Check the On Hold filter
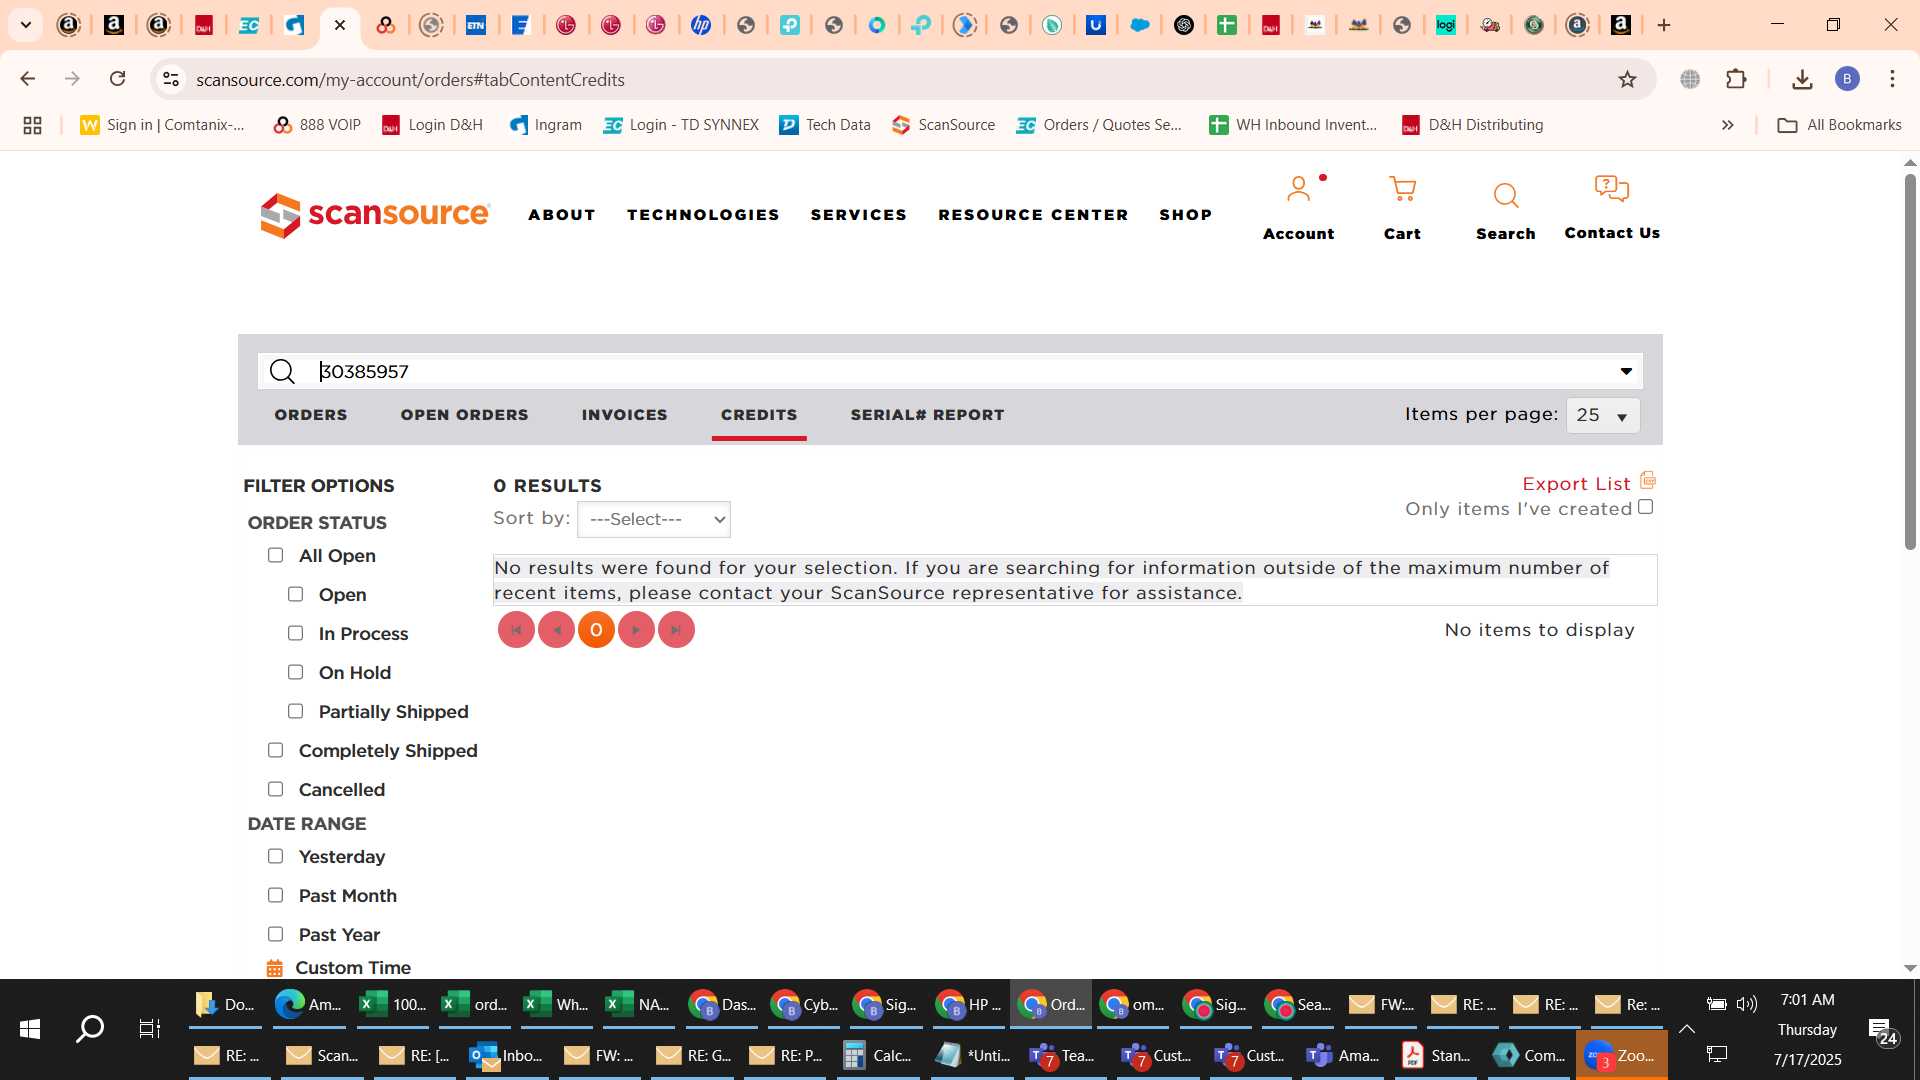 pos(295,672)
